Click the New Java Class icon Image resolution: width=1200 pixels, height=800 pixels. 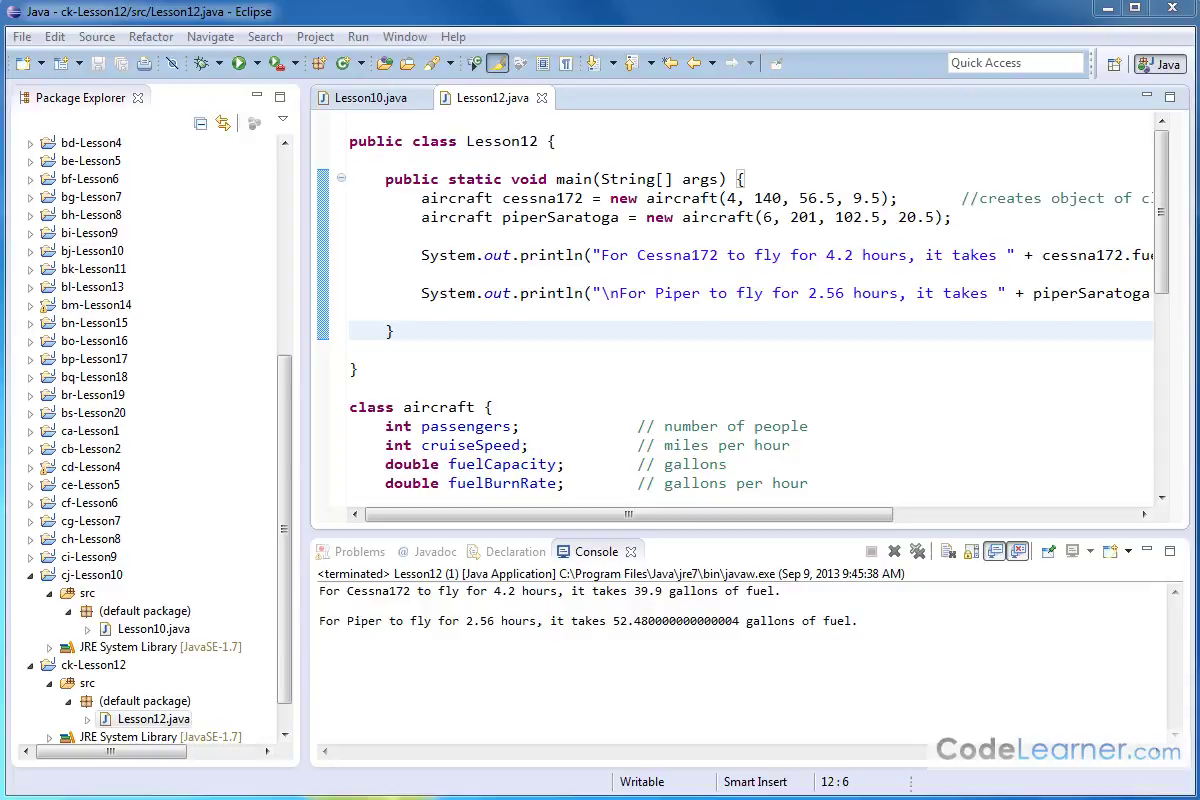tap(343, 63)
